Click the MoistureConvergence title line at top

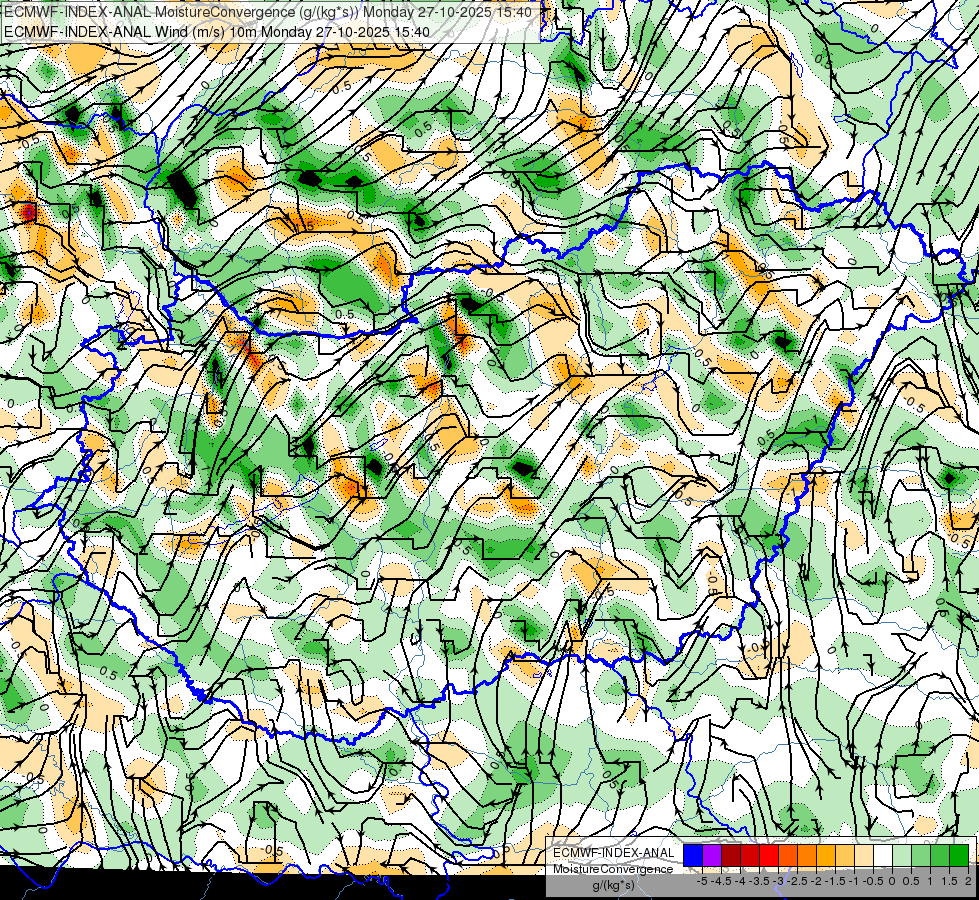coord(268,12)
